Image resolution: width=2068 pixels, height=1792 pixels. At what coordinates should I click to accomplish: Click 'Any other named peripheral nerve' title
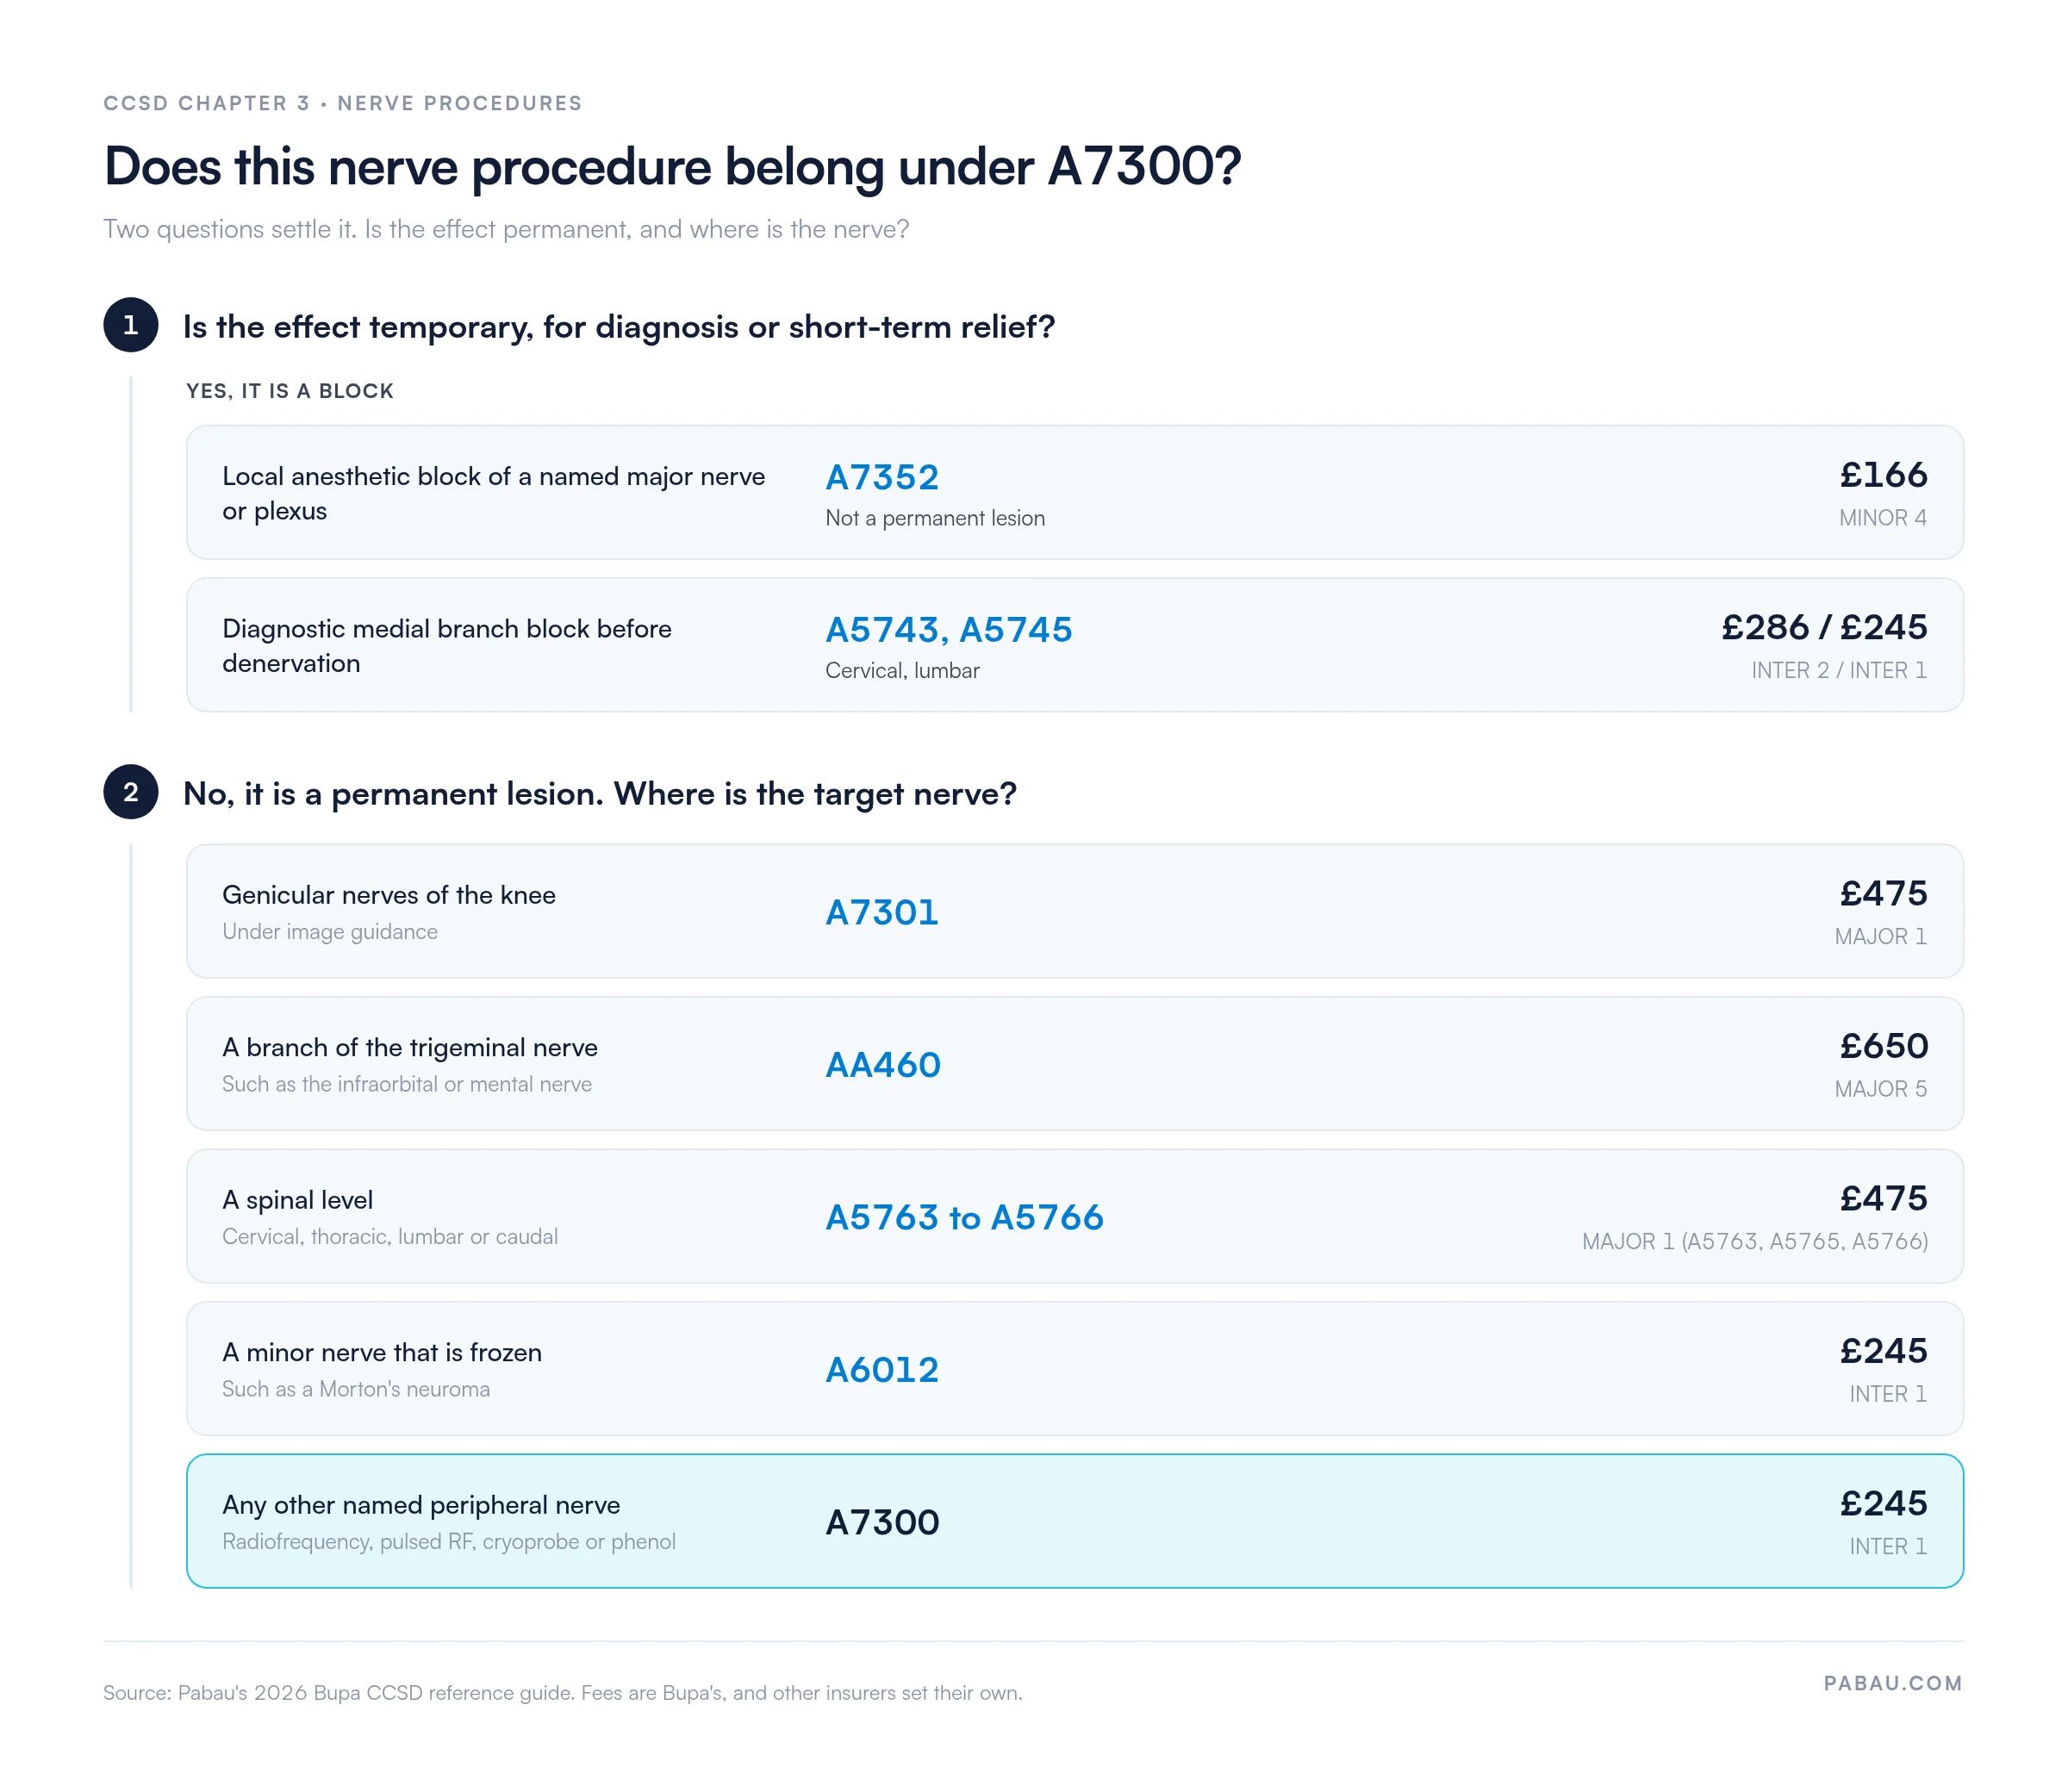(421, 1505)
